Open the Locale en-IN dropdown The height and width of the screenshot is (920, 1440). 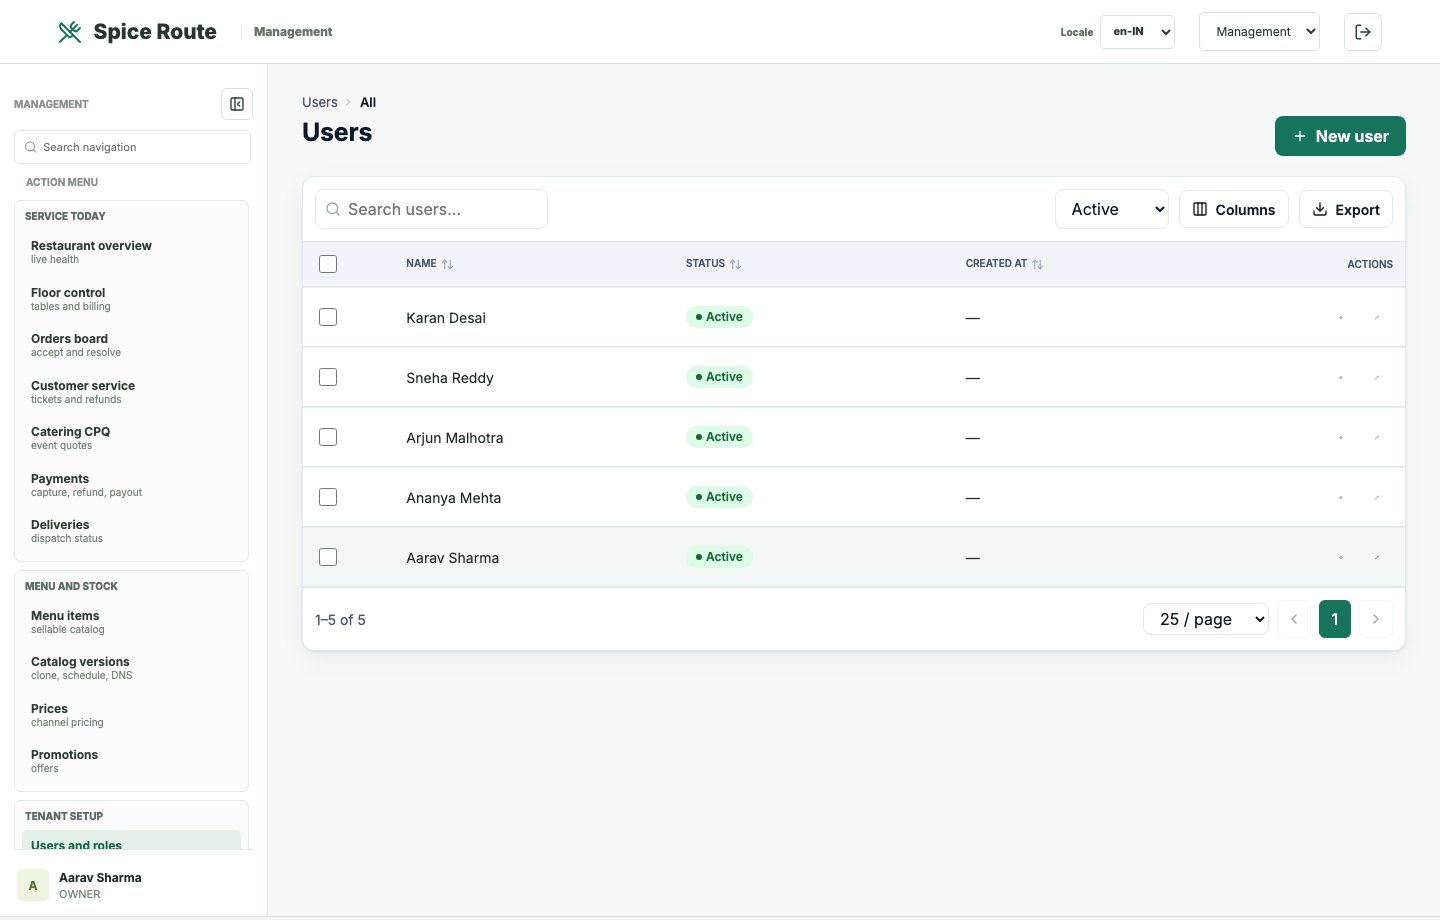[x=1137, y=32]
